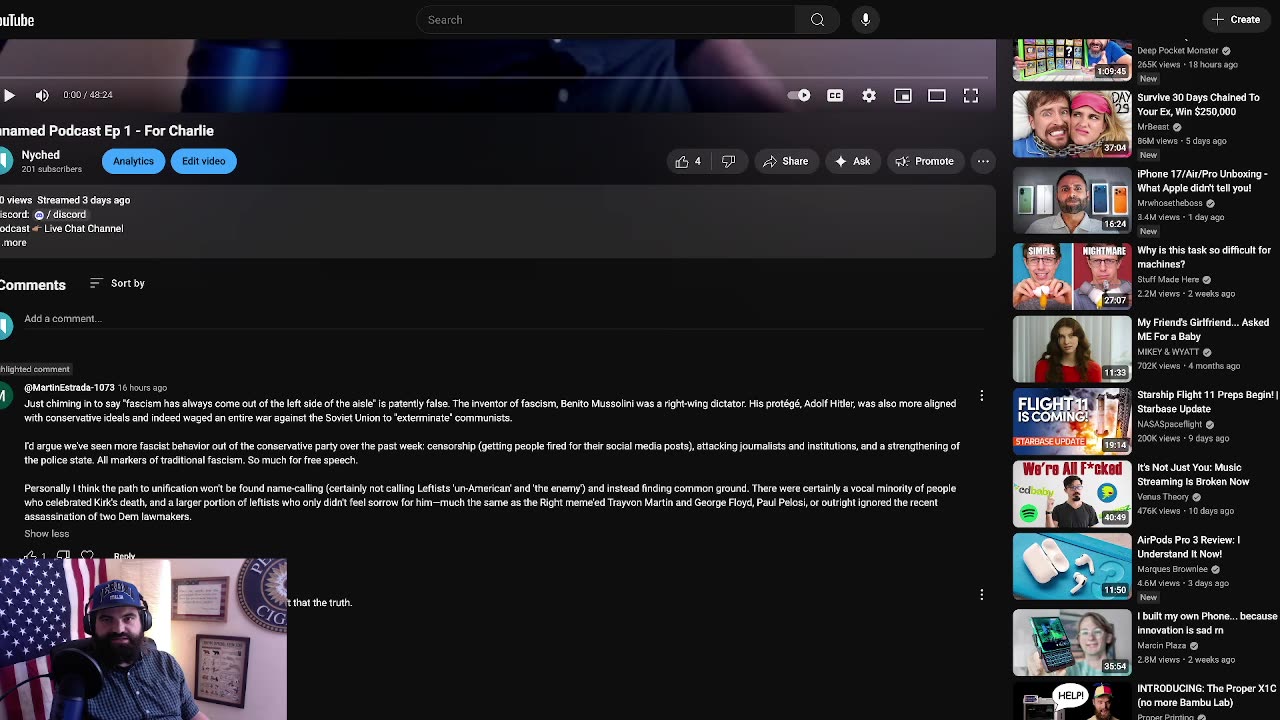
Task: Open the Create menu
Action: [x=1236, y=19]
